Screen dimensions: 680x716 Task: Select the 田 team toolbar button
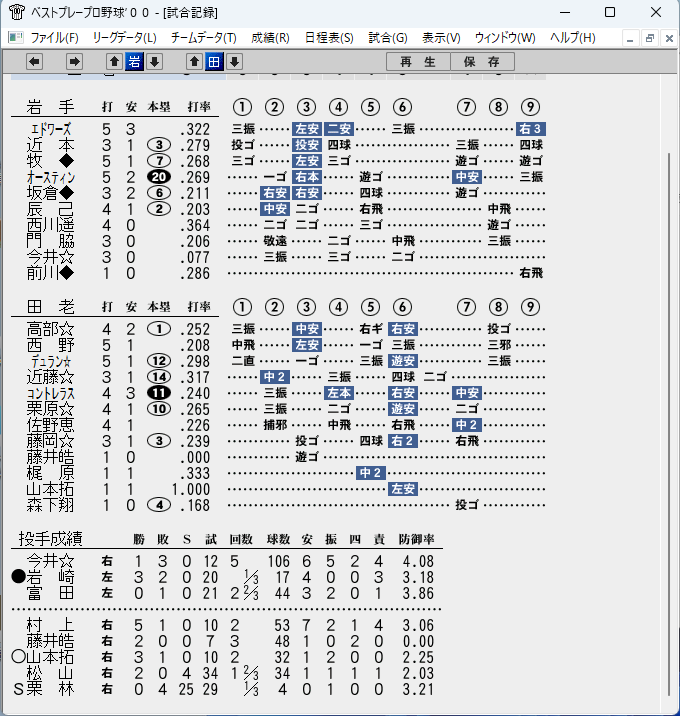point(214,62)
